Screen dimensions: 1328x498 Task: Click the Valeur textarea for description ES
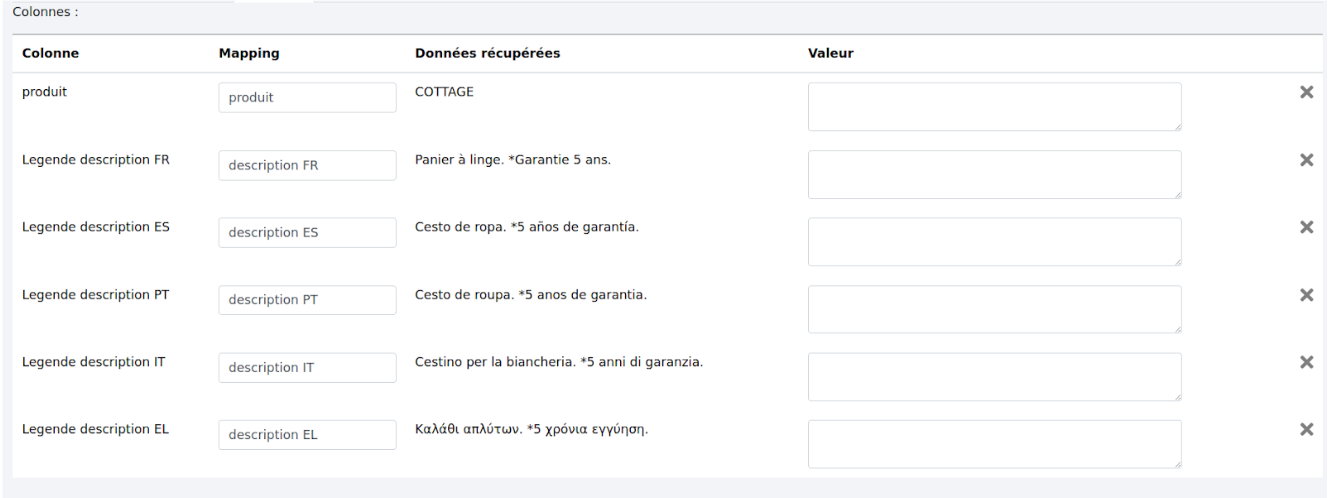pyautogui.click(x=994, y=241)
